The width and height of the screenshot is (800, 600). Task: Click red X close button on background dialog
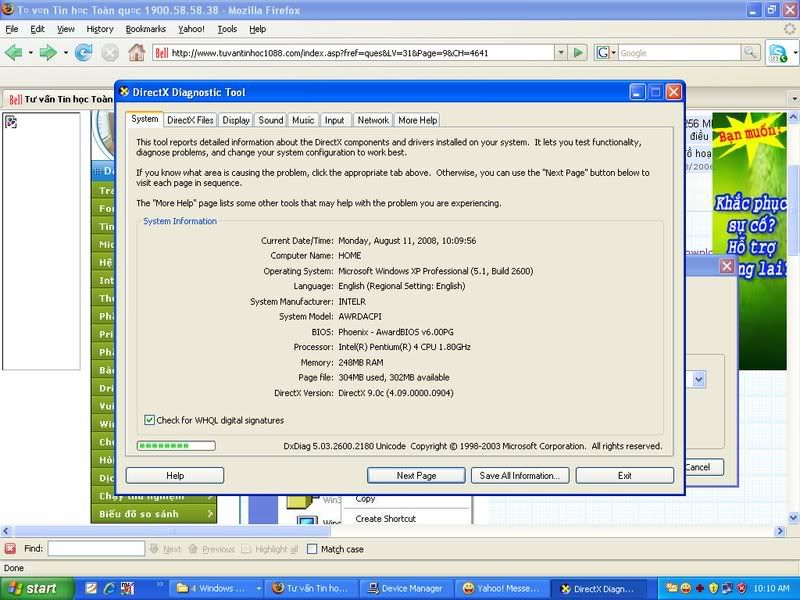pos(727,266)
